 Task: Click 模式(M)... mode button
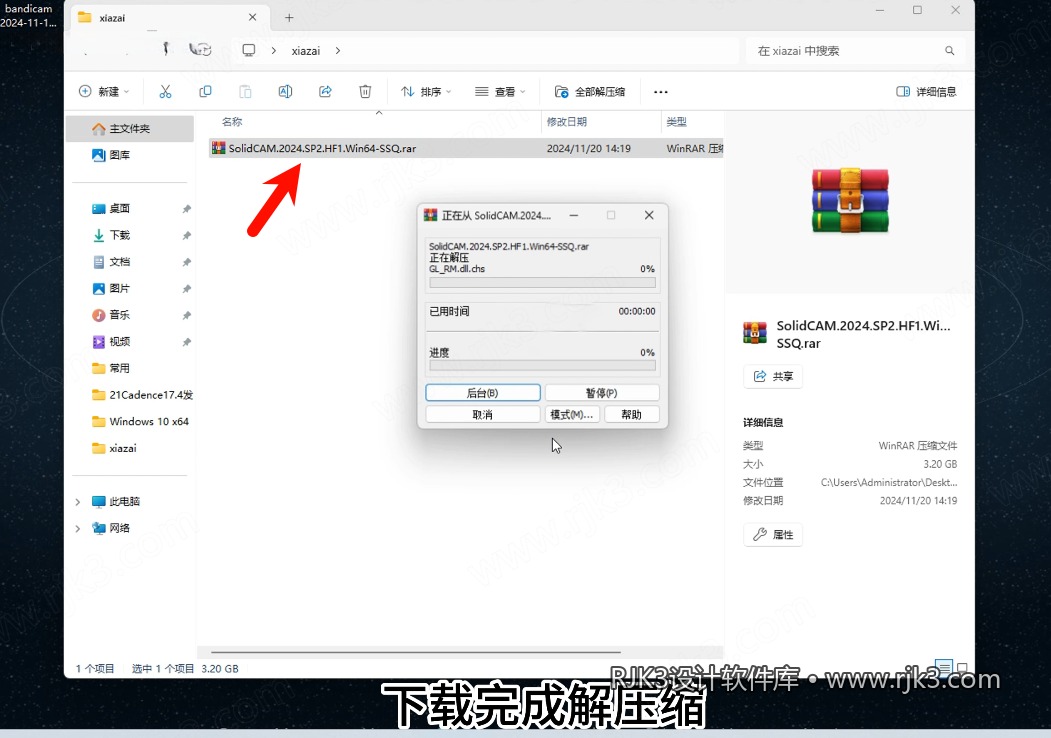[572, 415]
